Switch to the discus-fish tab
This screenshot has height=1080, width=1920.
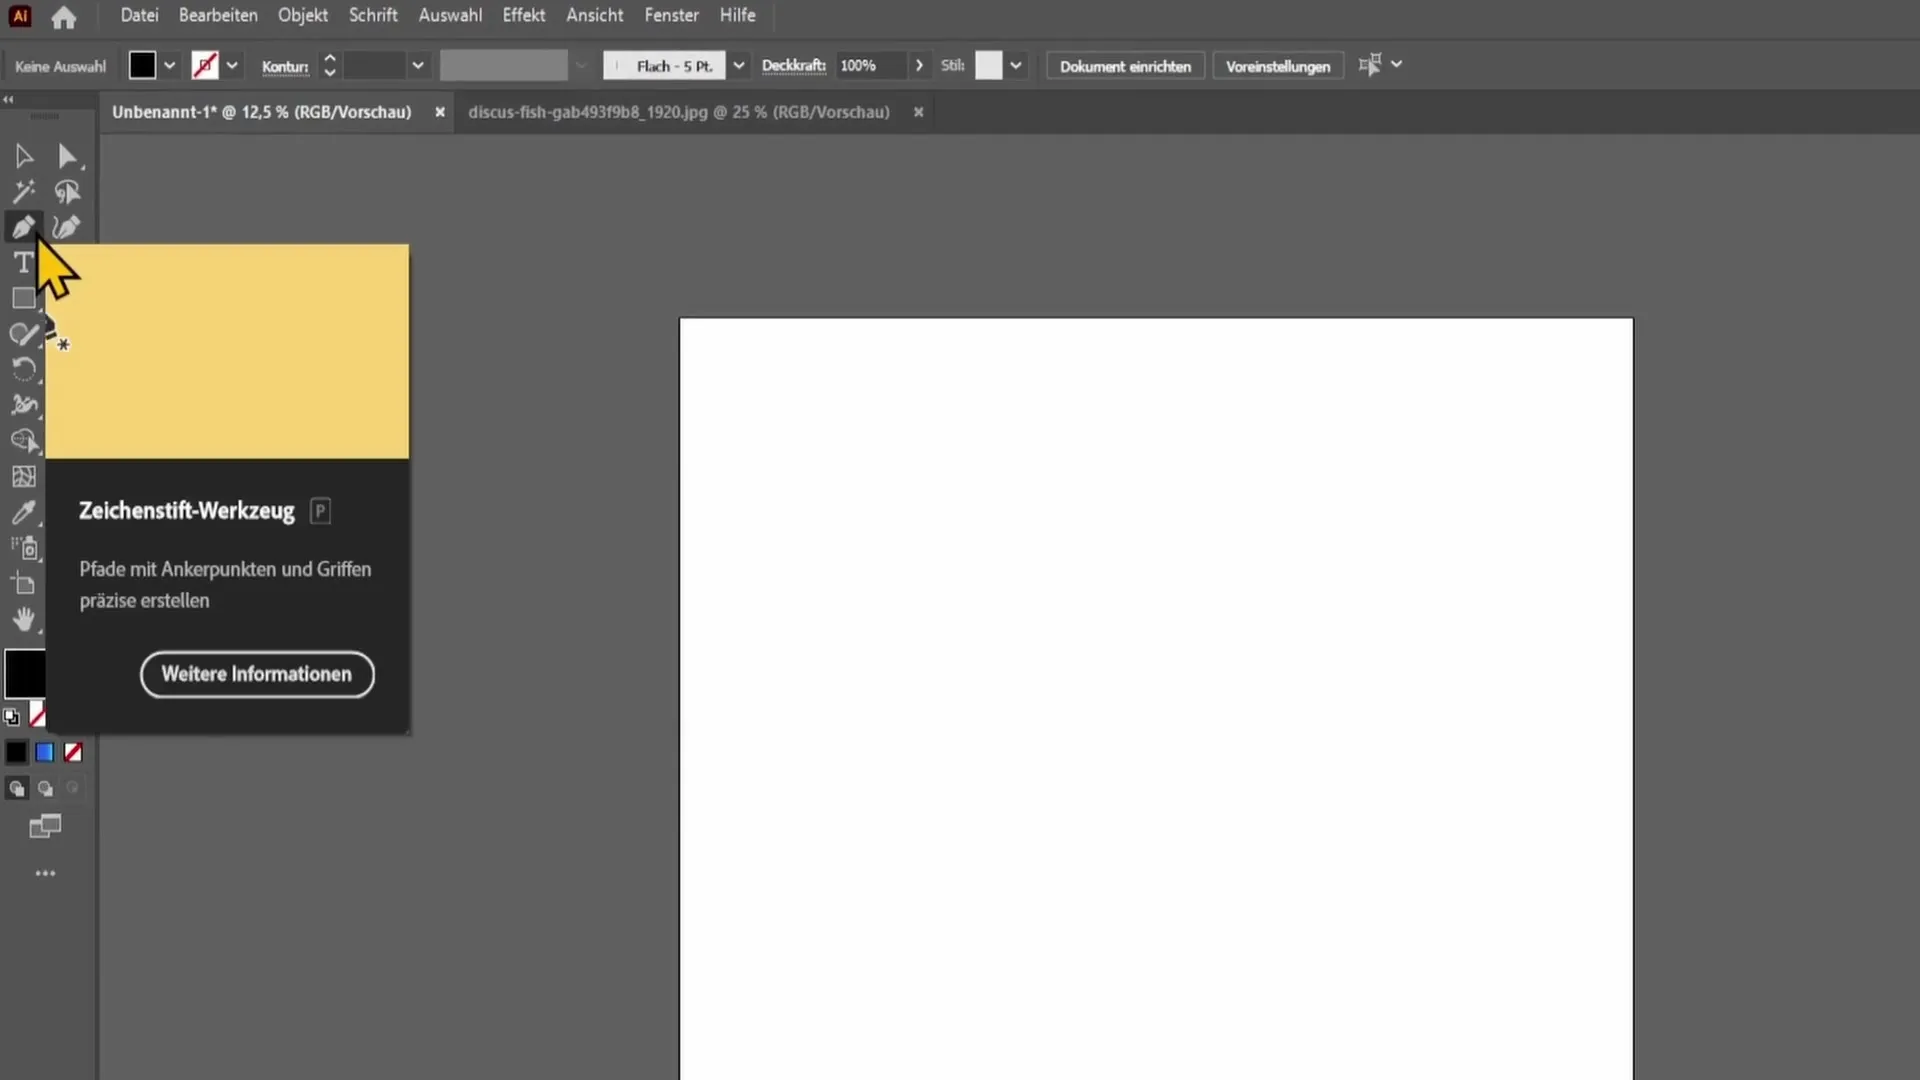tap(679, 112)
